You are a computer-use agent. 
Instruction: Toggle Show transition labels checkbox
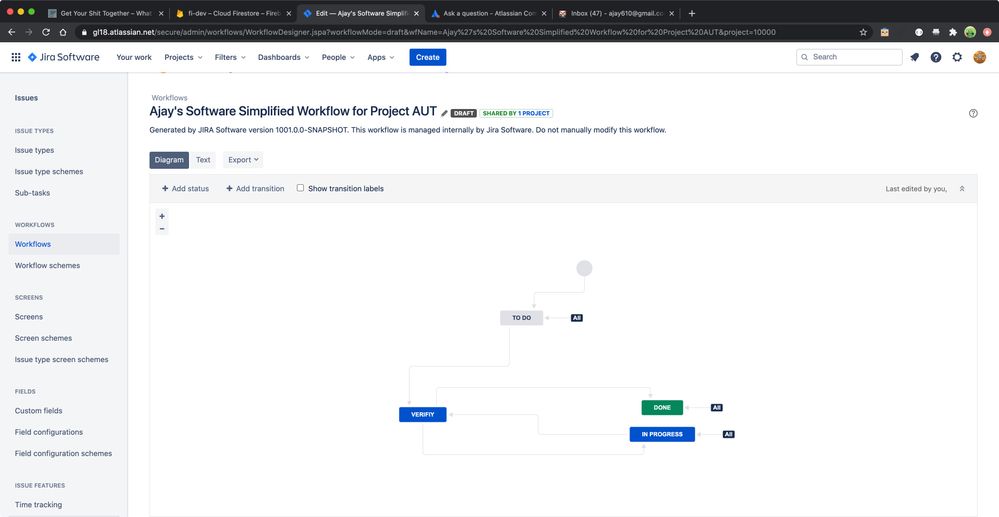[x=300, y=188]
